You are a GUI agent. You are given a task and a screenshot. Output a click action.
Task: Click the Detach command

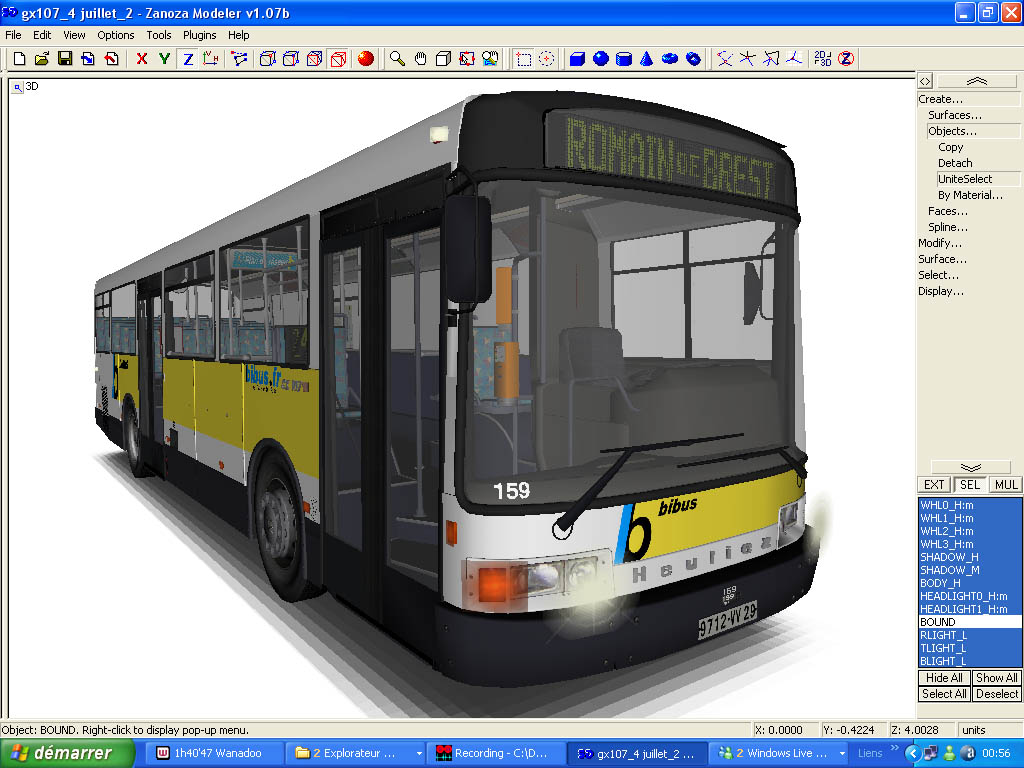tap(955, 163)
